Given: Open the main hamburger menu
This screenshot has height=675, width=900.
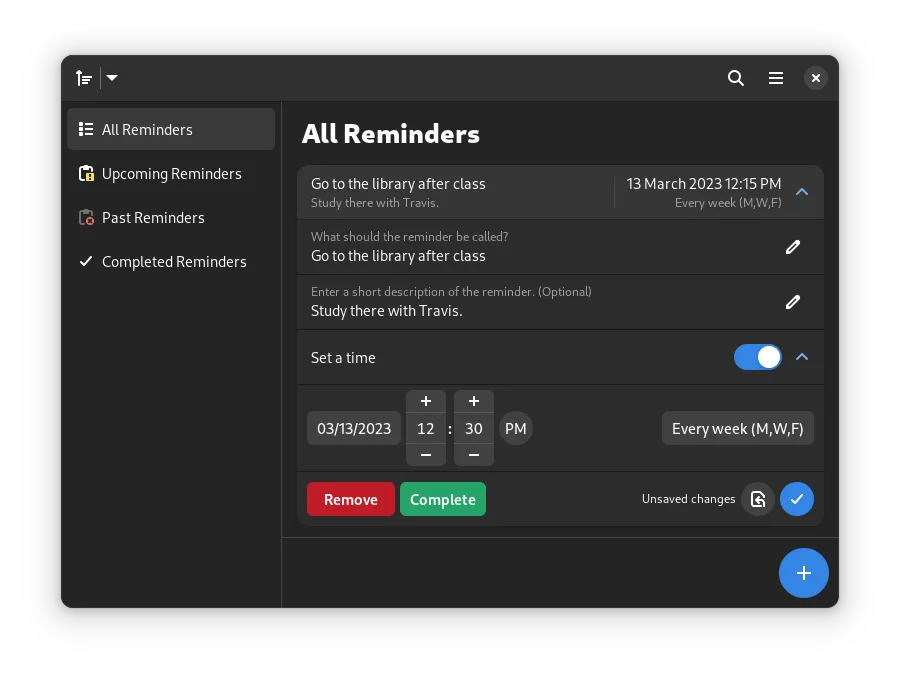Looking at the screenshot, I should 776,78.
